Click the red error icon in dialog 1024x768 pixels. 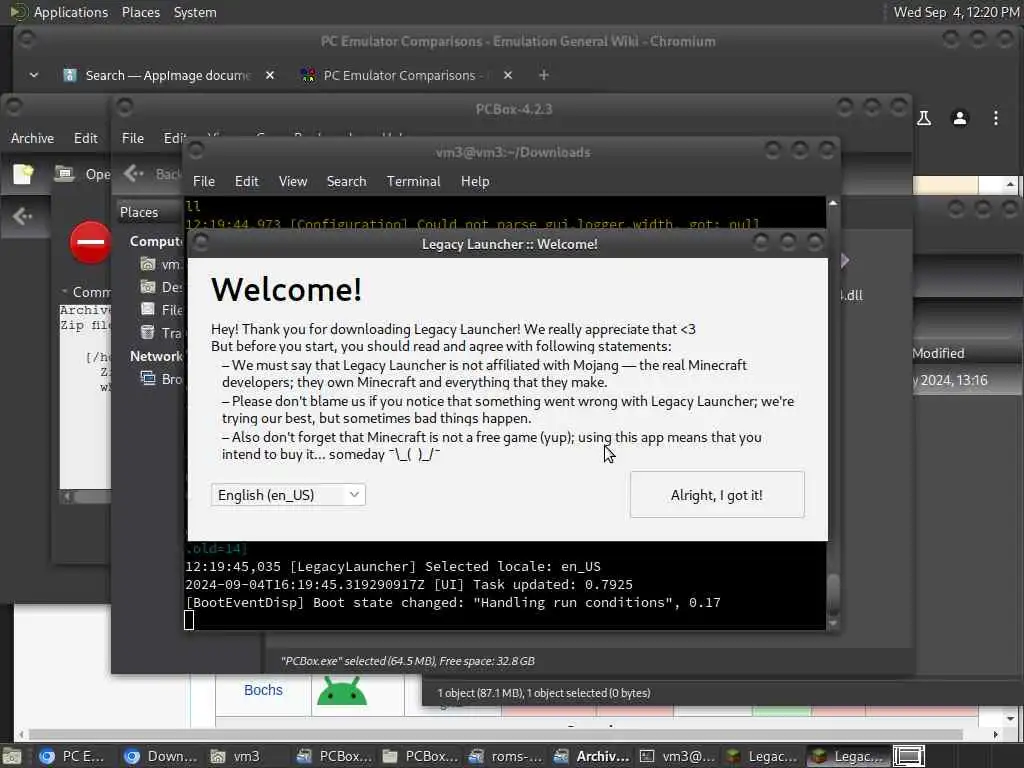(90, 242)
